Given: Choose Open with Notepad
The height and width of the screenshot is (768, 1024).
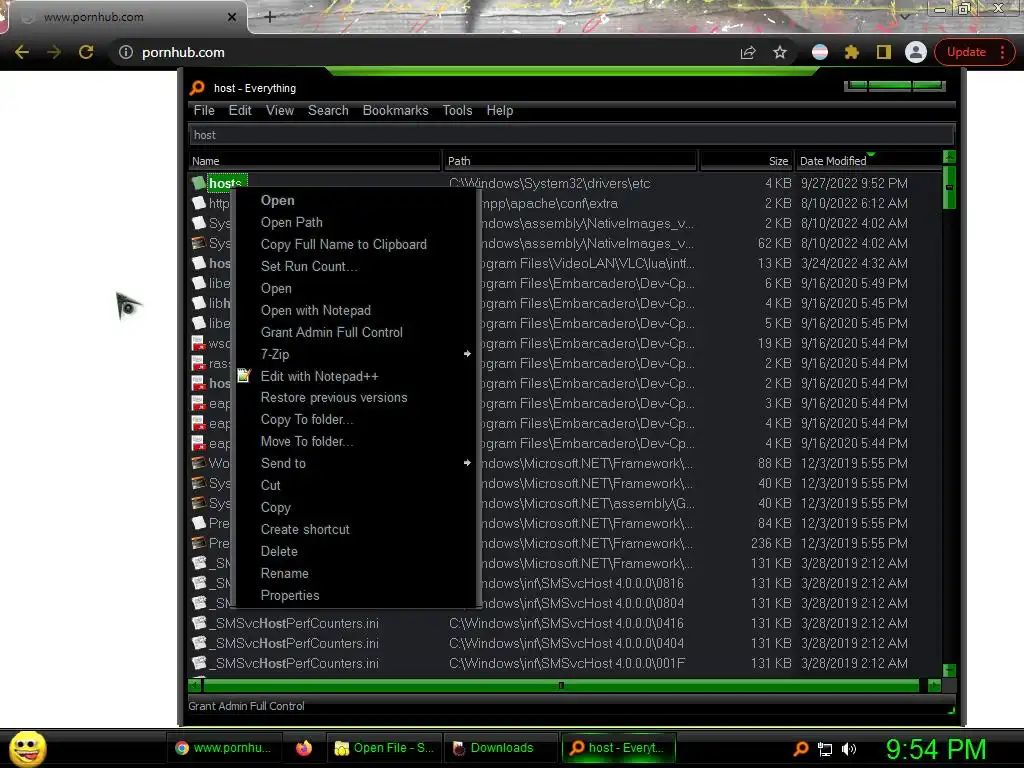Looking at the screenshot, I should click(x=315, y=310).
